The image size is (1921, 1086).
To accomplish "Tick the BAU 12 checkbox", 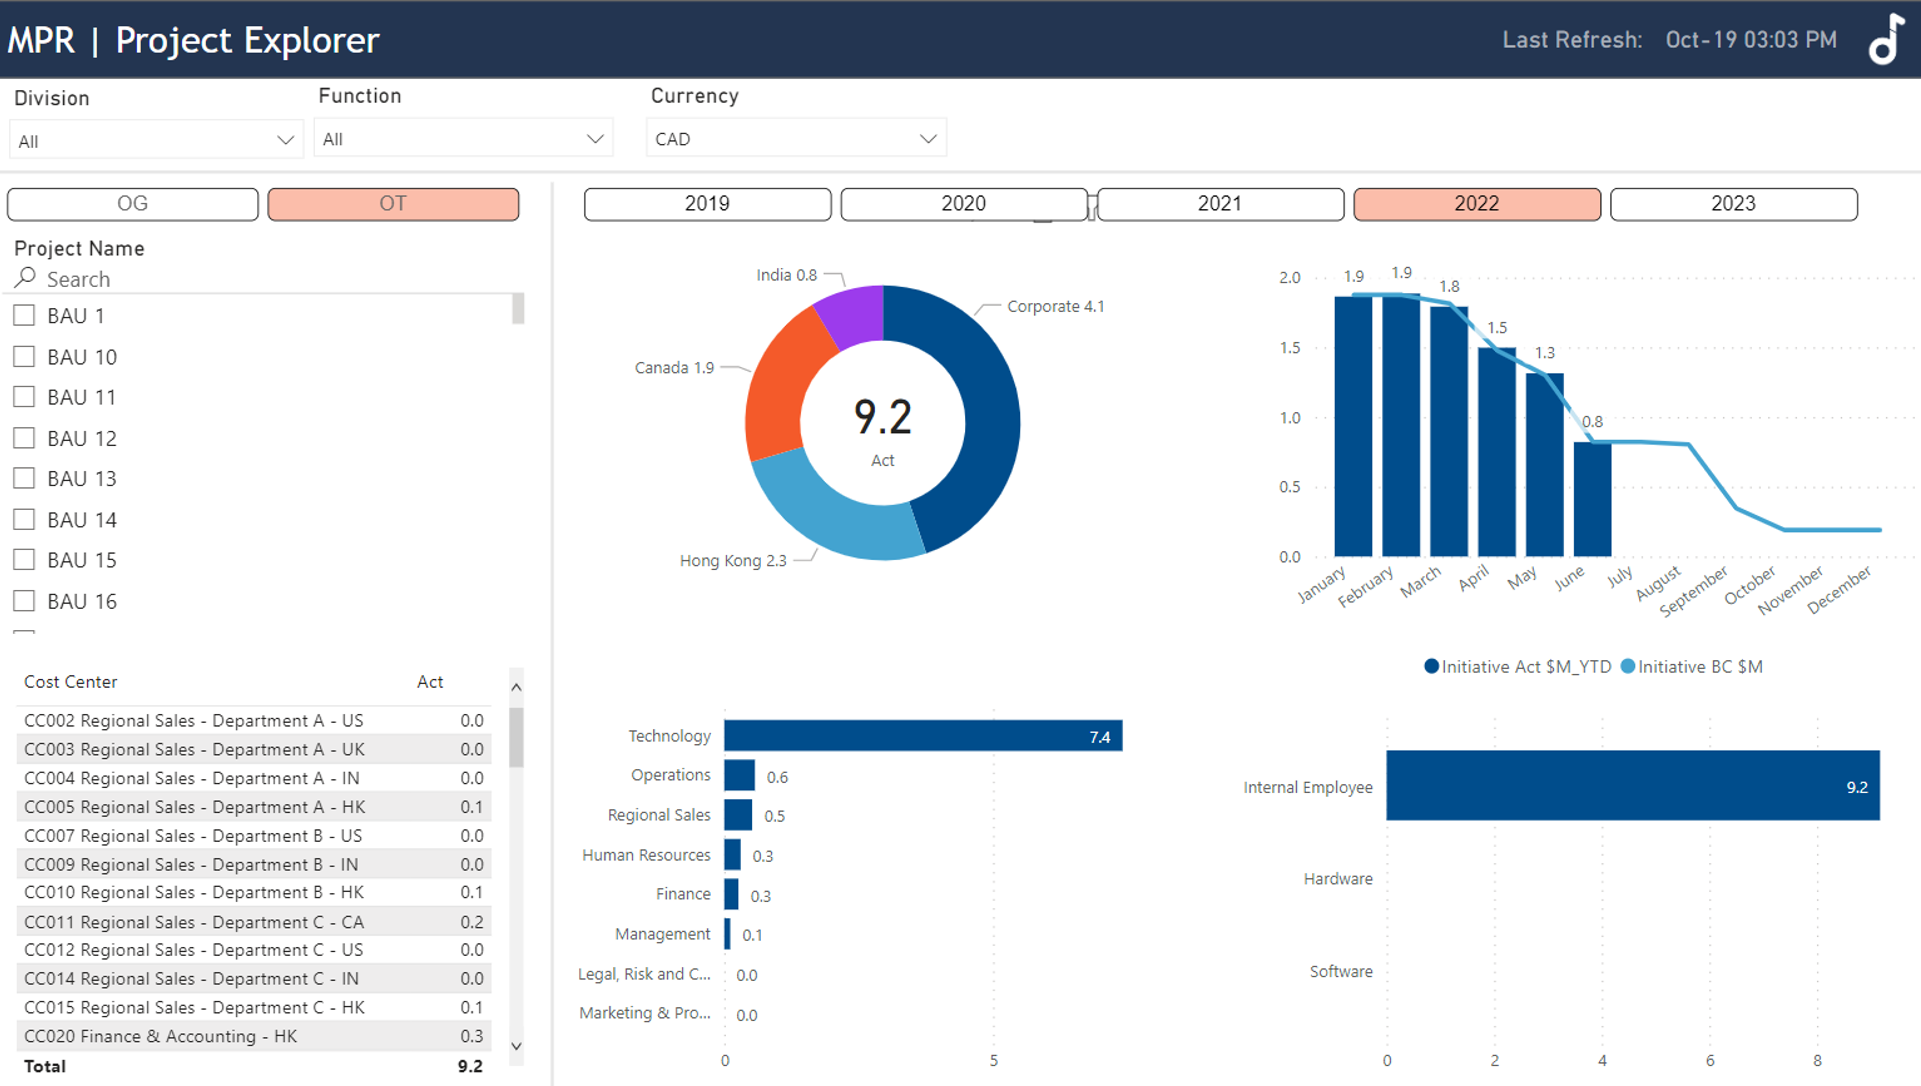I will tap(24, 438).
